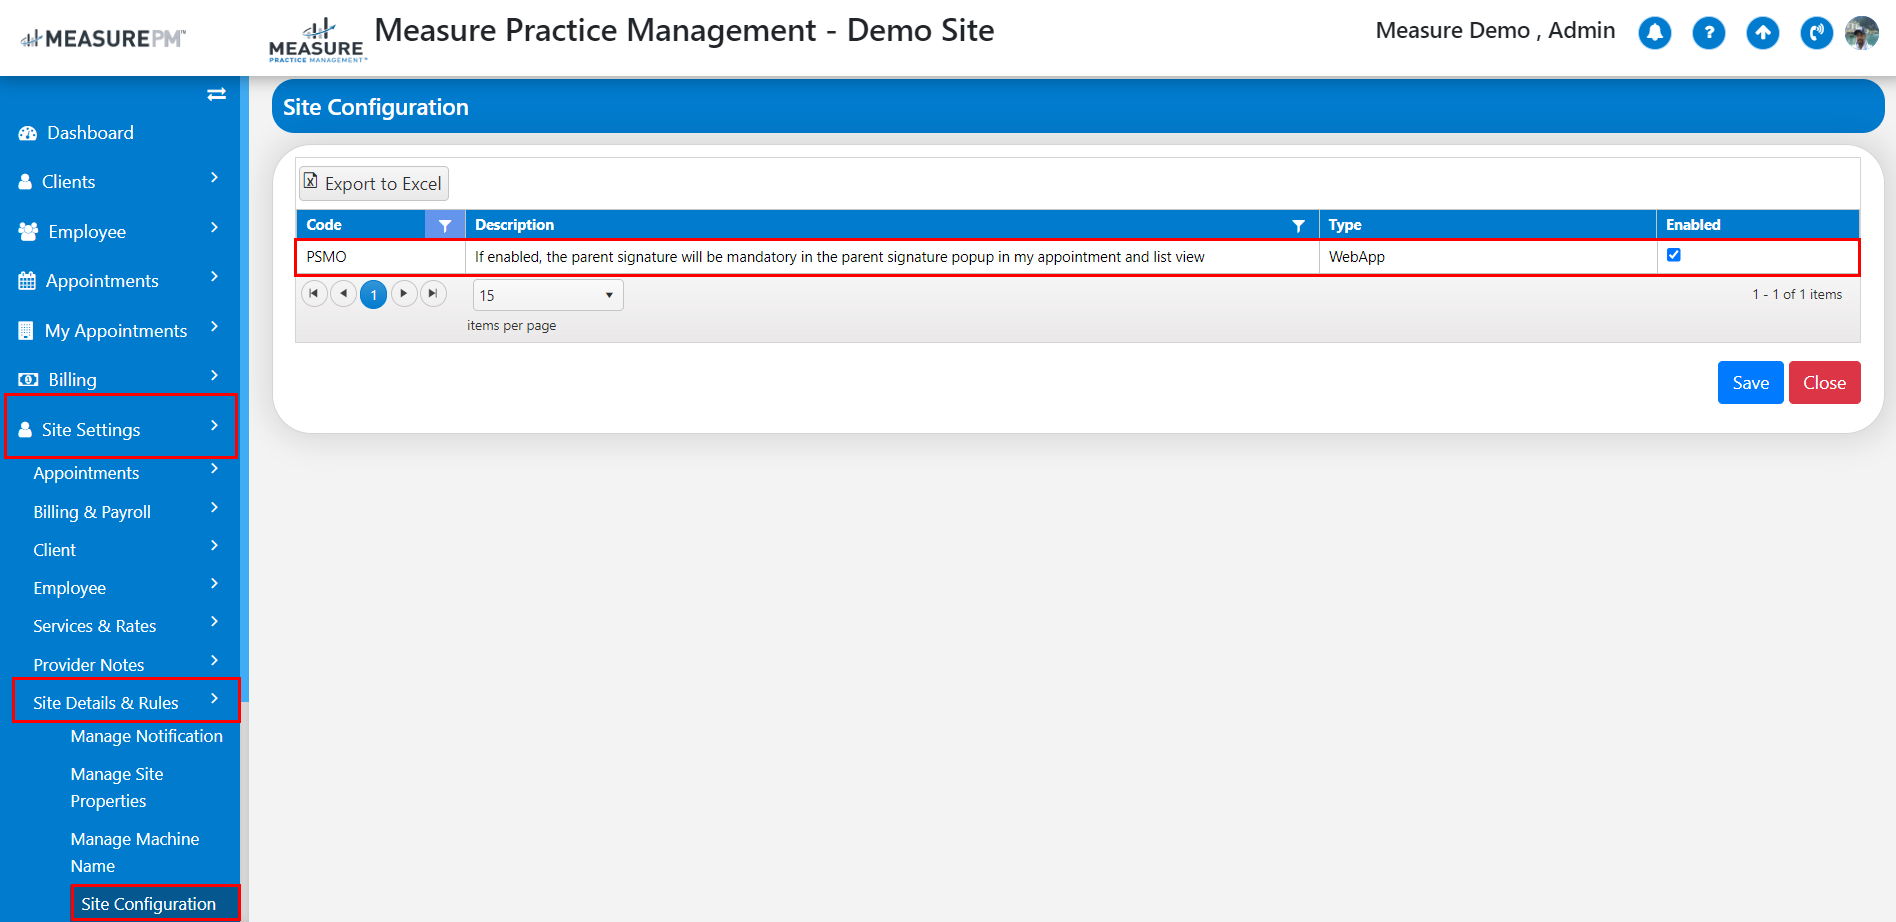This screenshot has width=1896, height=922.
Task: Sort by the Type column header
Action: pos(1345,225)
